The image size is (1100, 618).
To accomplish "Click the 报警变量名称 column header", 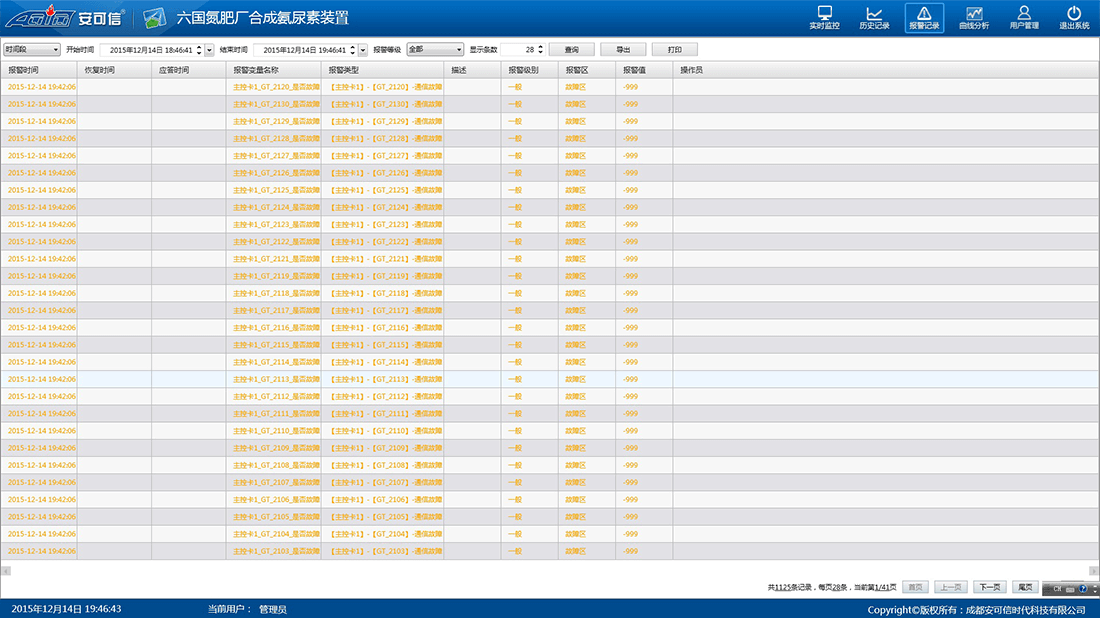I will click(274, 70).
